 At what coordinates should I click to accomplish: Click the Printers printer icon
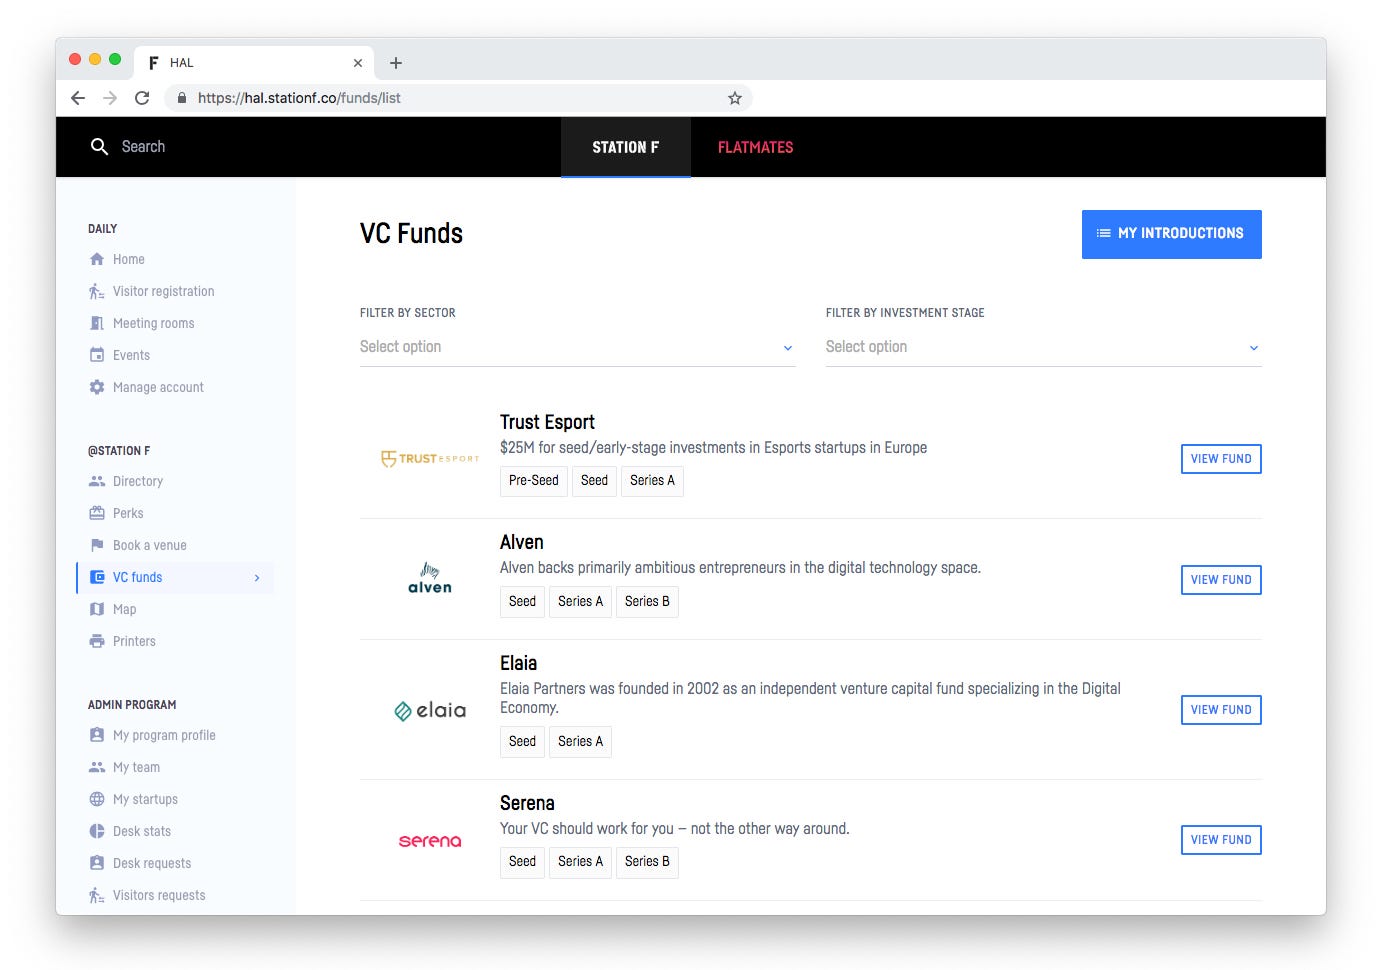coord(97,641)
